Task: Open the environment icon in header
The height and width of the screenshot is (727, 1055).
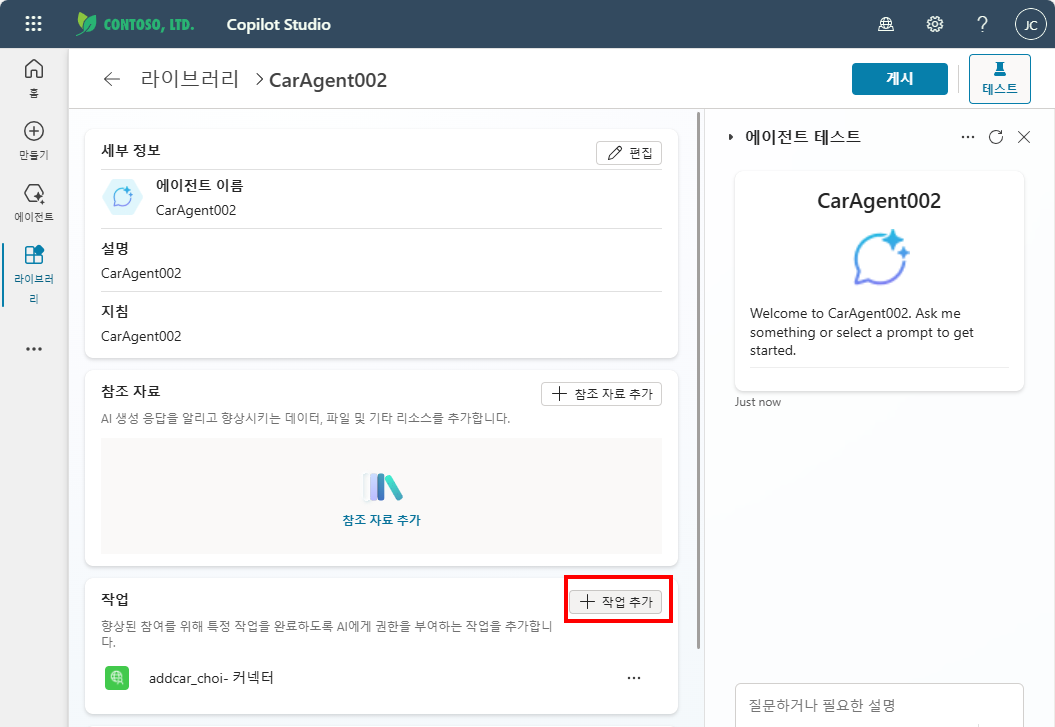Action: [x=886, y=25]
